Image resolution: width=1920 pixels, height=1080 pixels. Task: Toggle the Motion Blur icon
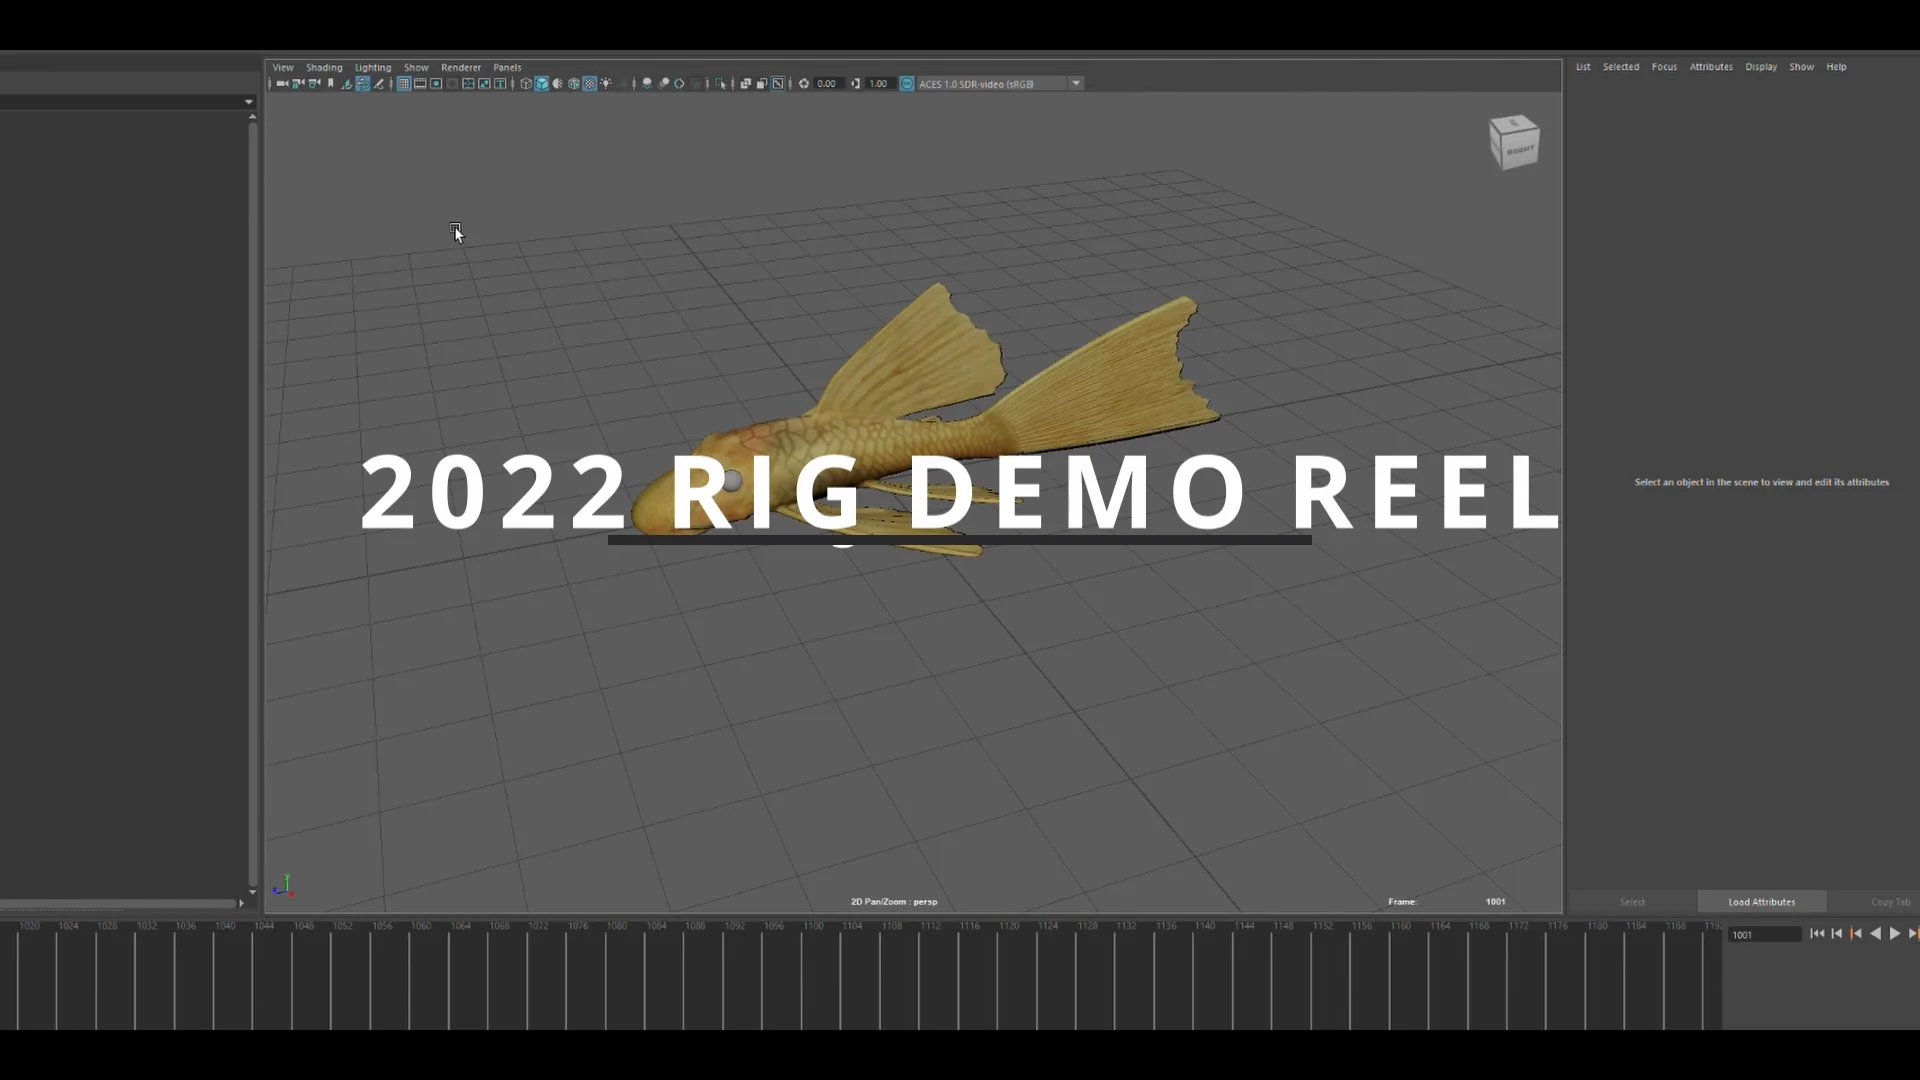(x=663, y=84)
